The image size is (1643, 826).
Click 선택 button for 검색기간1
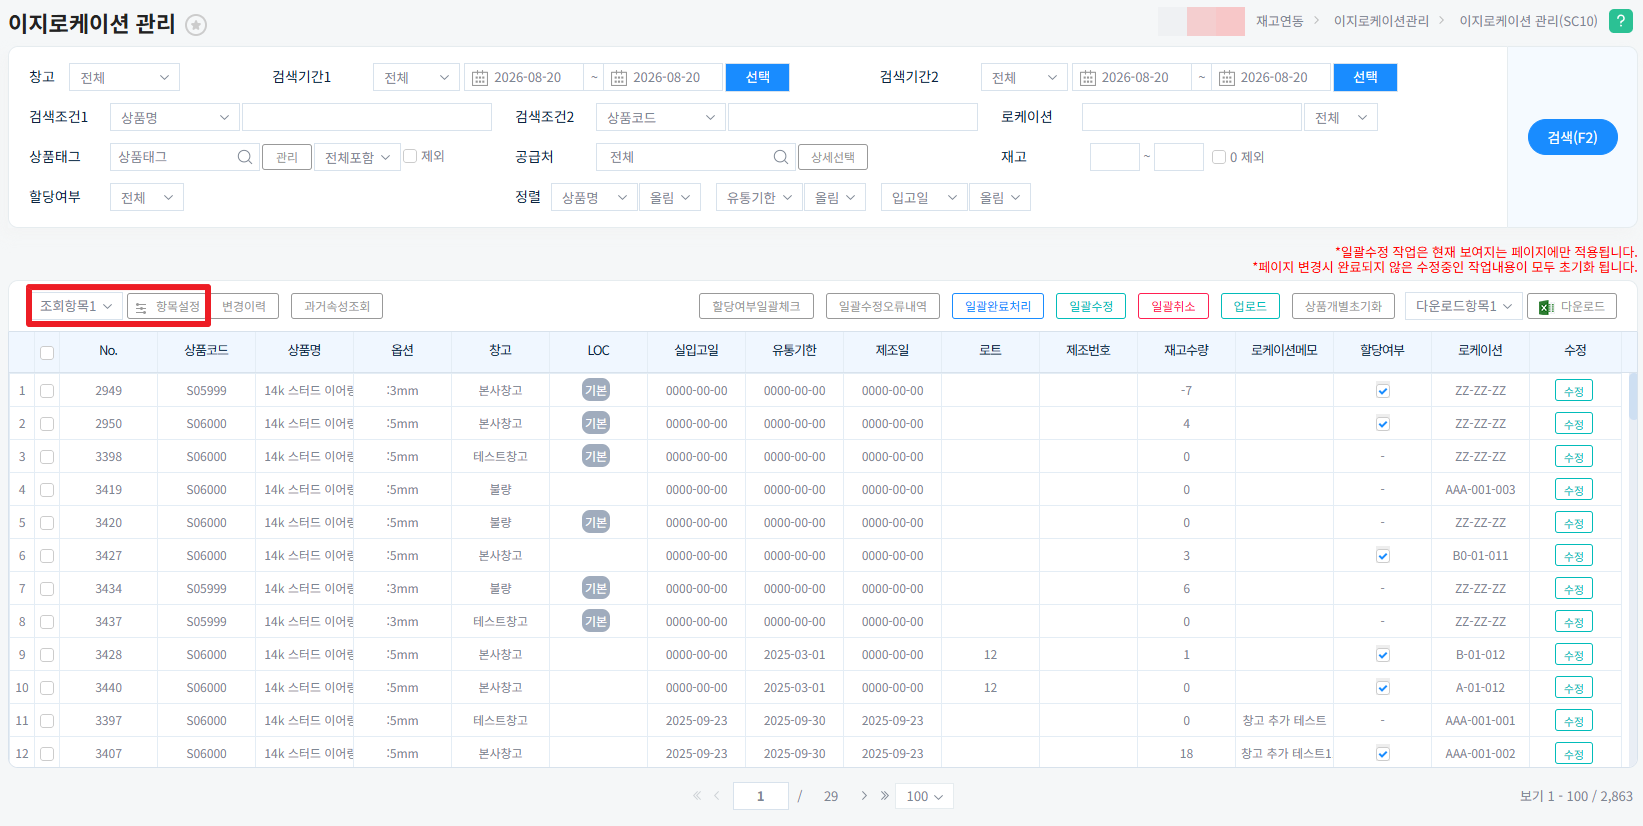757,77
